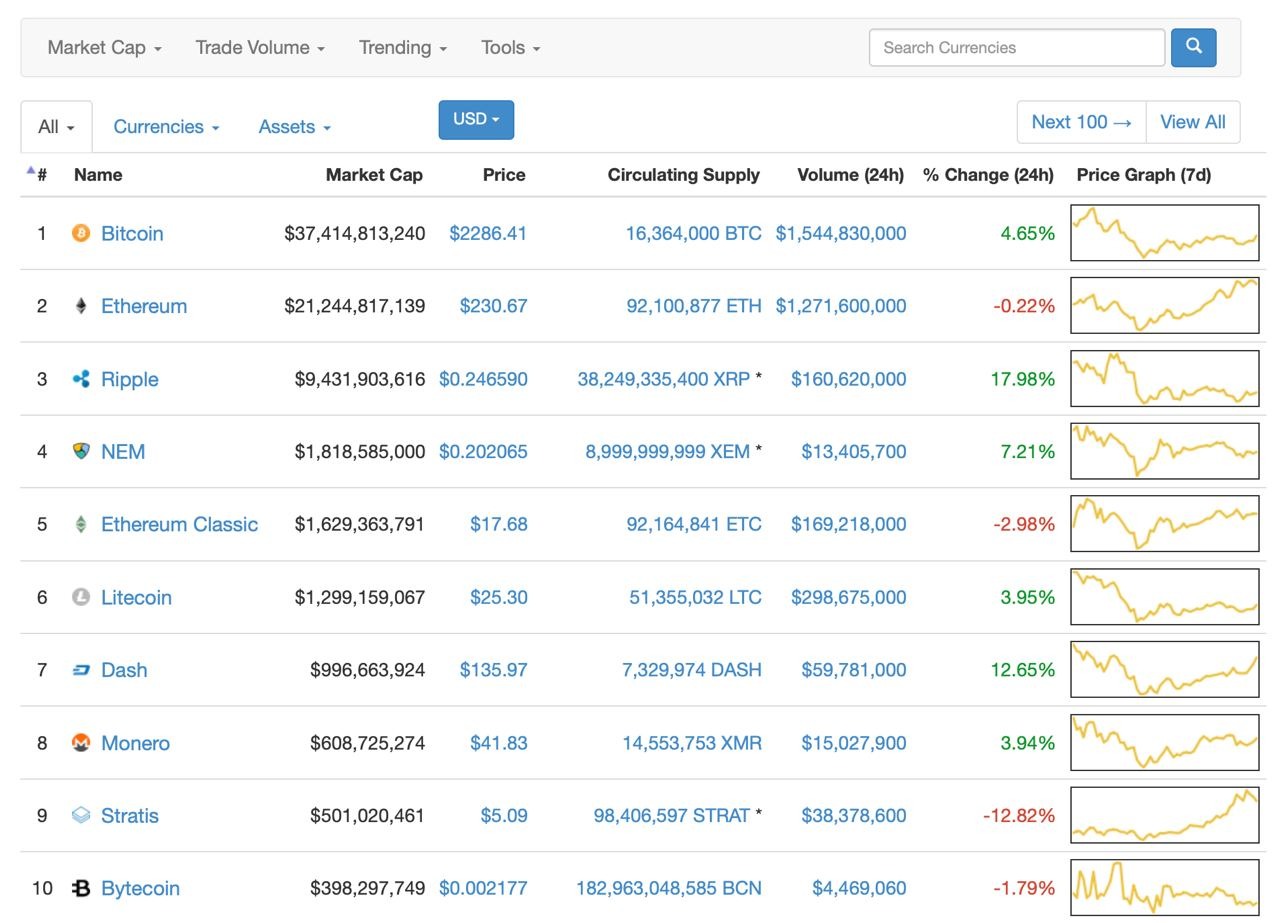Click Dash price $135.97

(493, 670)
